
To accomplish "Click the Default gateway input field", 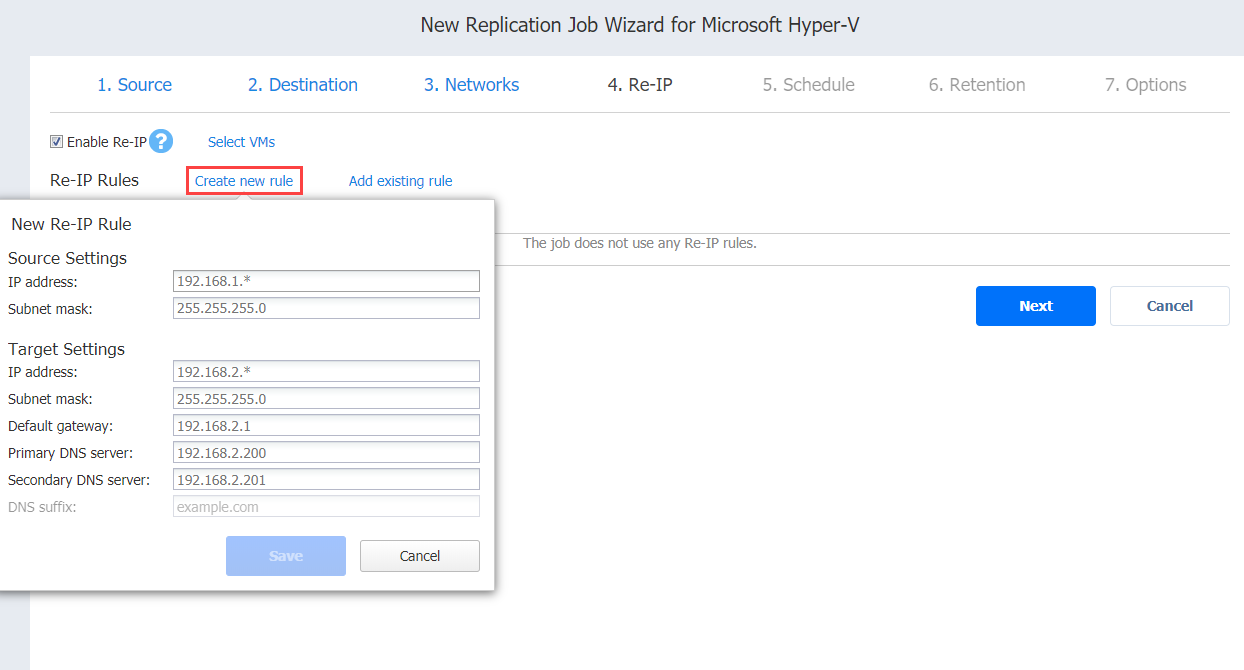I will 326,426.
